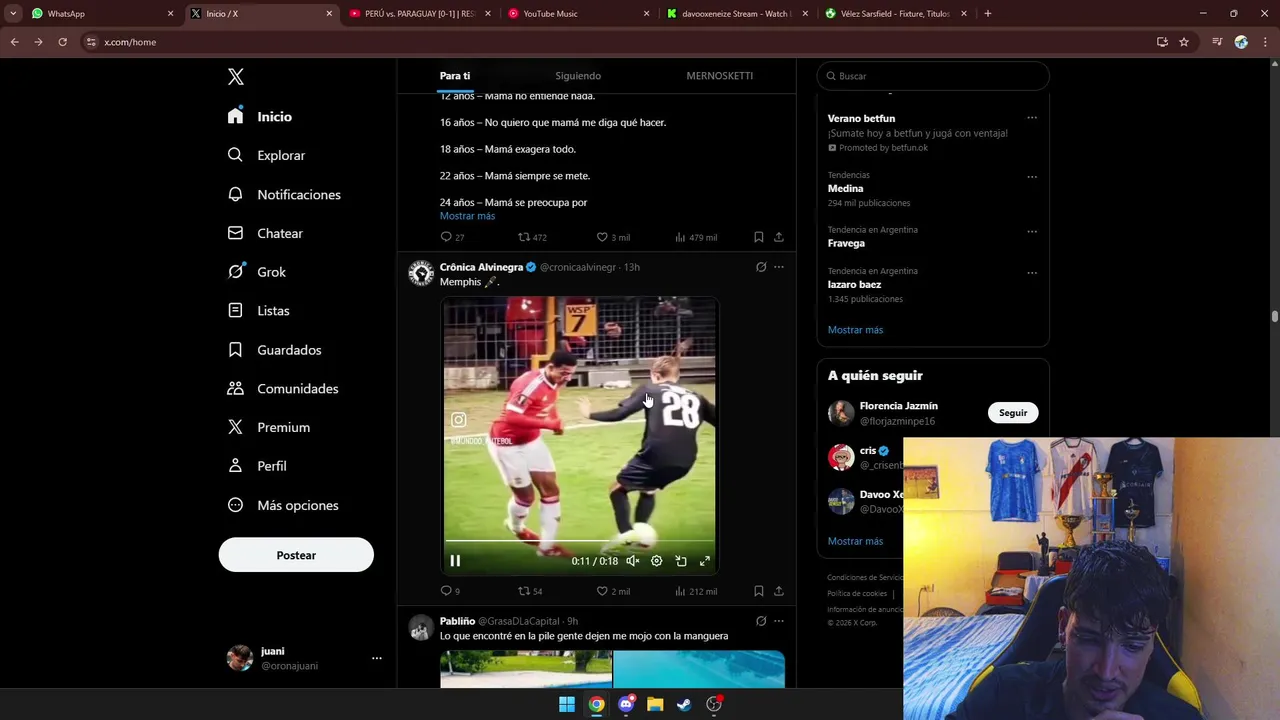Click the Postear button
The image size is (1280, 720).
pos(296,555)
